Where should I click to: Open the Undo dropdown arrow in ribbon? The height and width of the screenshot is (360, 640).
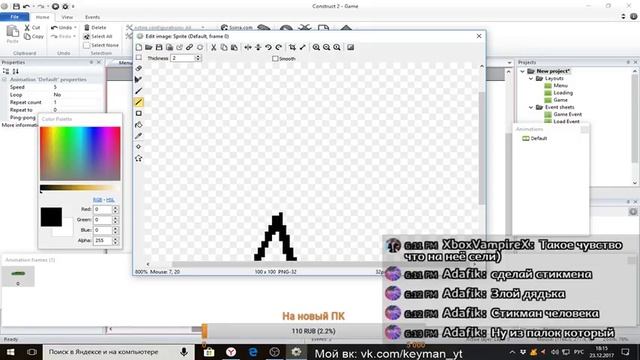(76, 27)
